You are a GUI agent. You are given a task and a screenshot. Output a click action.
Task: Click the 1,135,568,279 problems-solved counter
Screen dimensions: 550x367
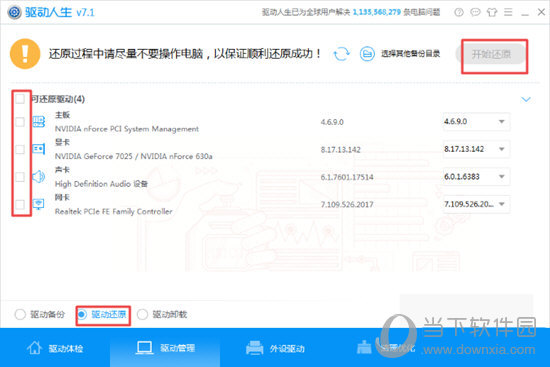[x=376, y=12]
